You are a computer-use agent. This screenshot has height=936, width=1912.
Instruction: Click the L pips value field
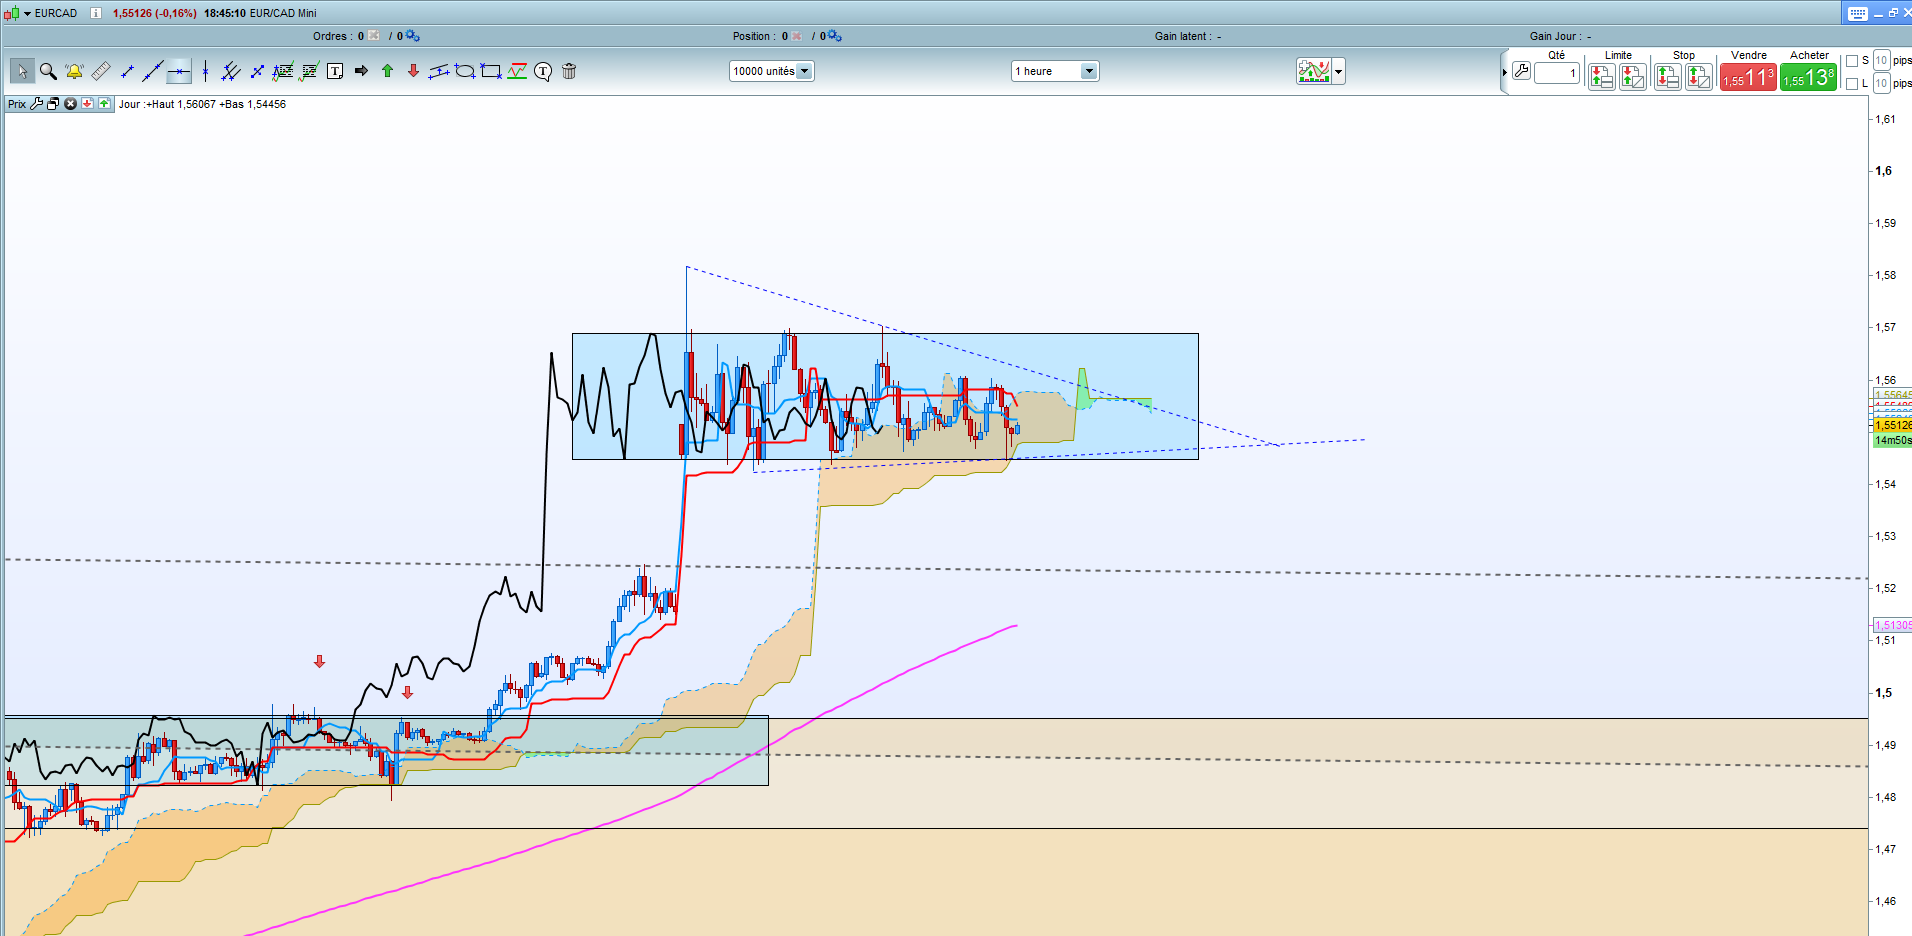point(1881,83)
